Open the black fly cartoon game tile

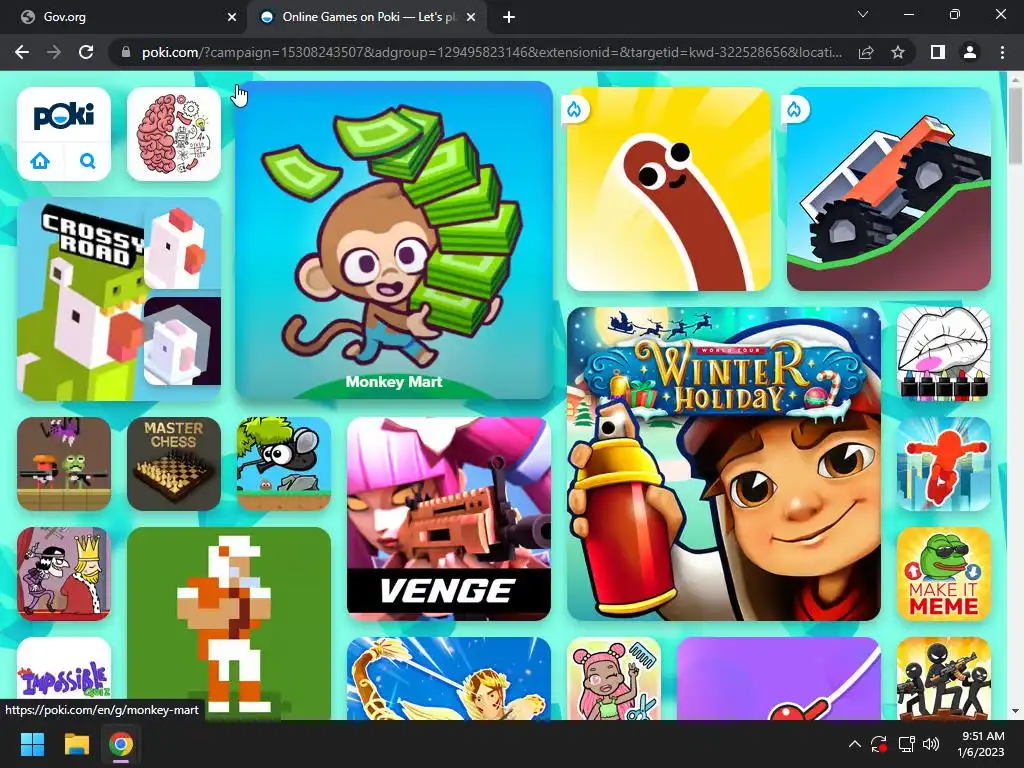[283, 464]
